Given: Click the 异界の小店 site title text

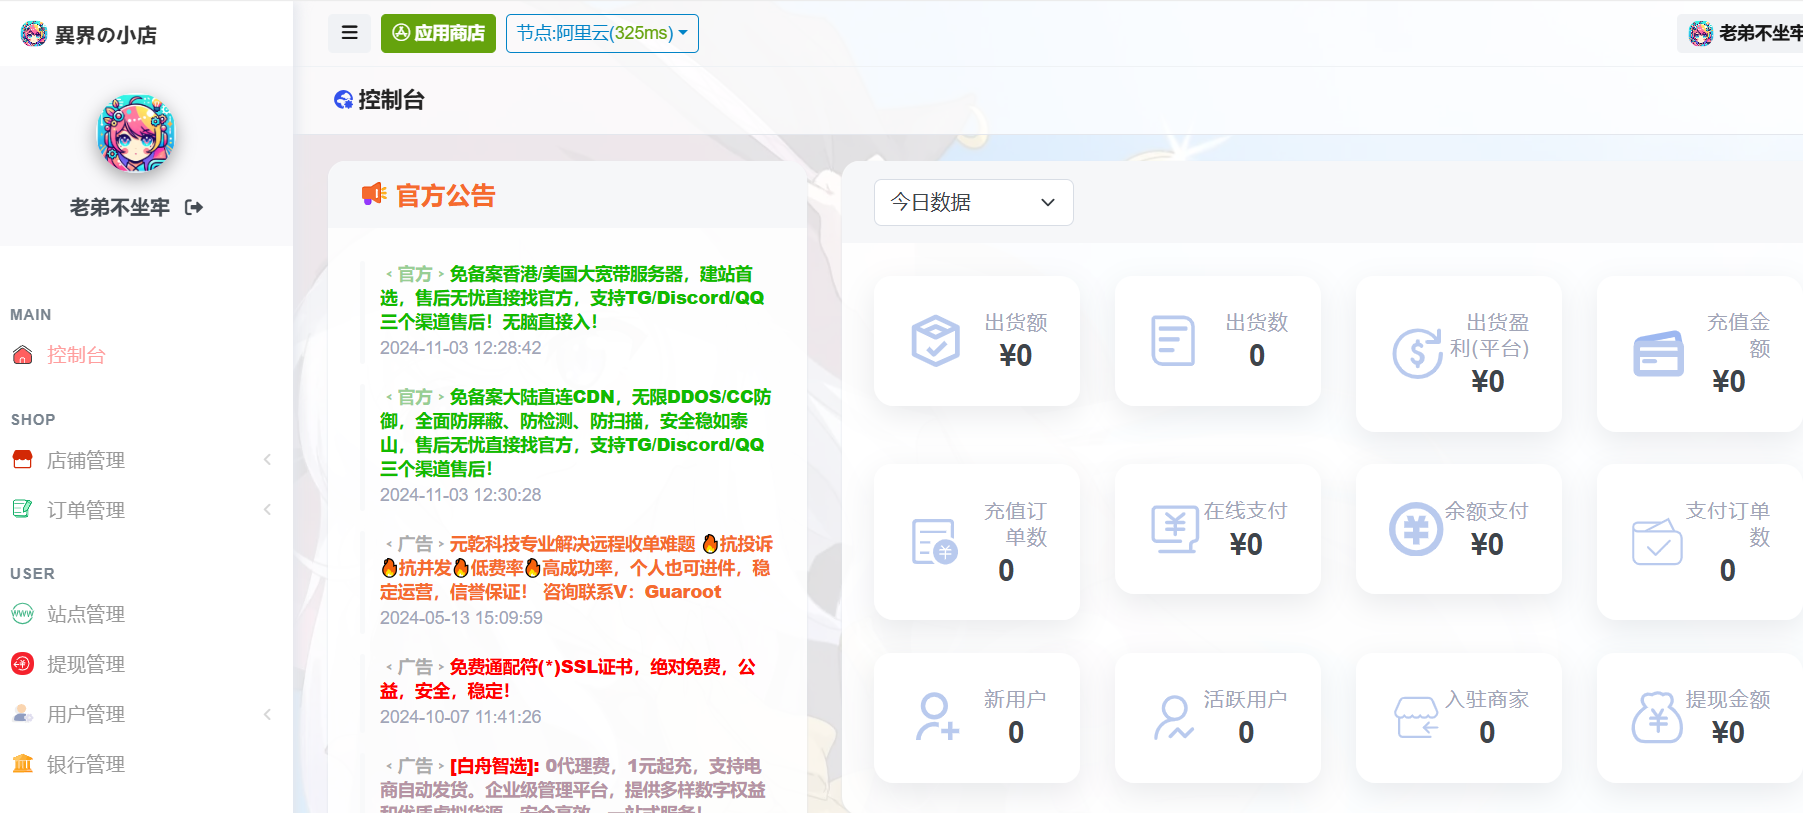Looking at the screenshot, I should pos(105,35).
